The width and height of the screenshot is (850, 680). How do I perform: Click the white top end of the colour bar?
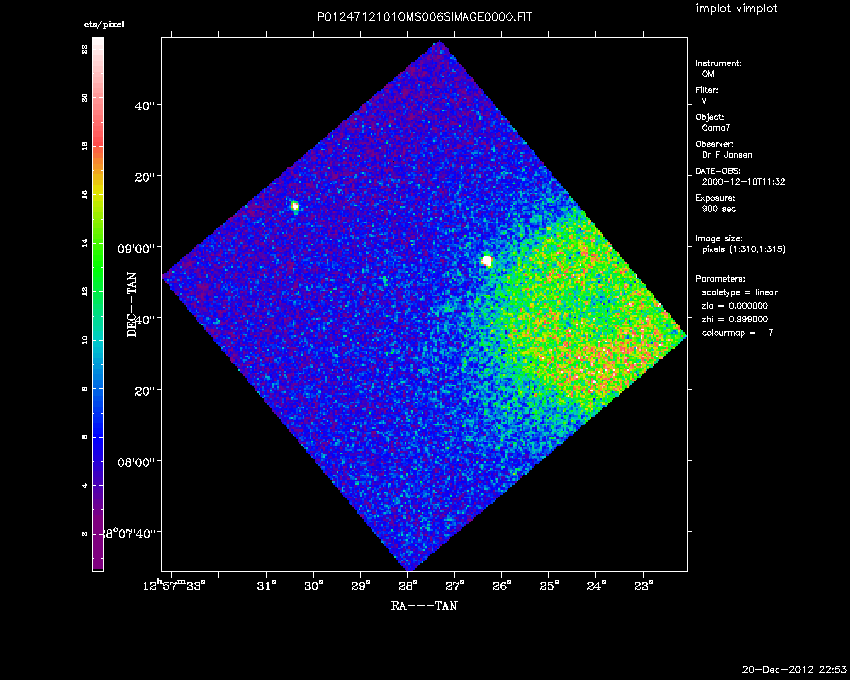[x=98, y=46]
